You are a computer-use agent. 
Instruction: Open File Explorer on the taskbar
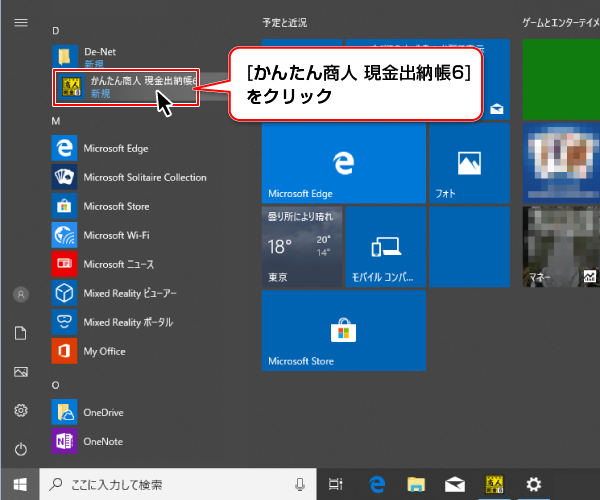(x=416, y=484)
